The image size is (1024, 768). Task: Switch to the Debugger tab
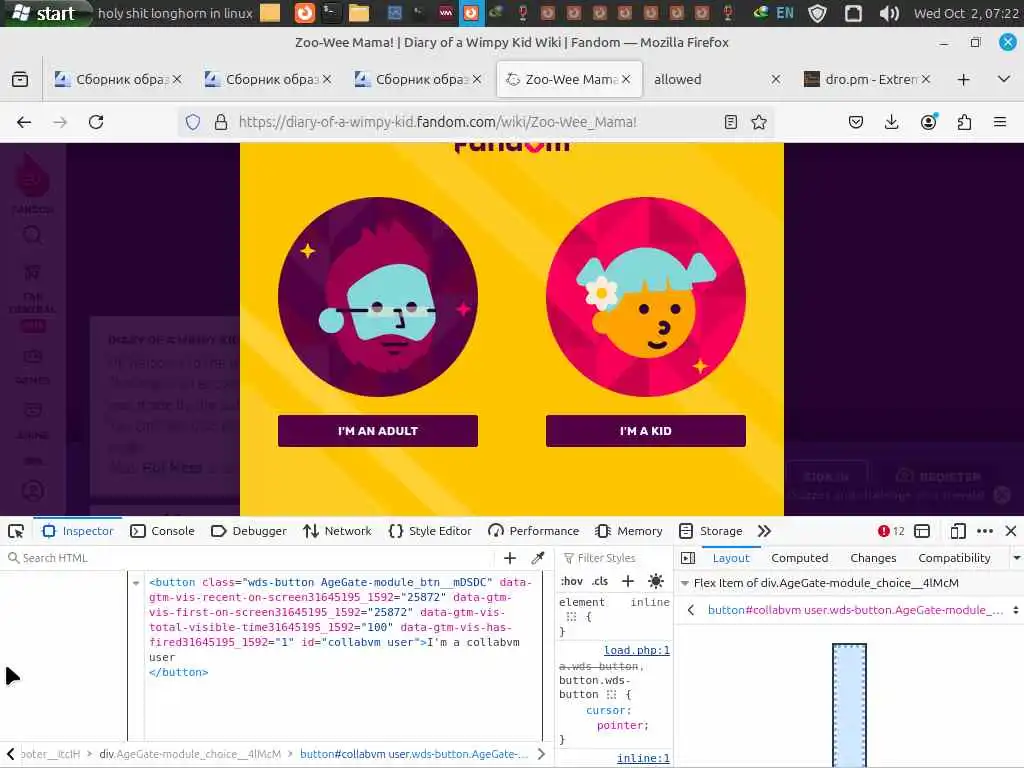coord(249,532)
